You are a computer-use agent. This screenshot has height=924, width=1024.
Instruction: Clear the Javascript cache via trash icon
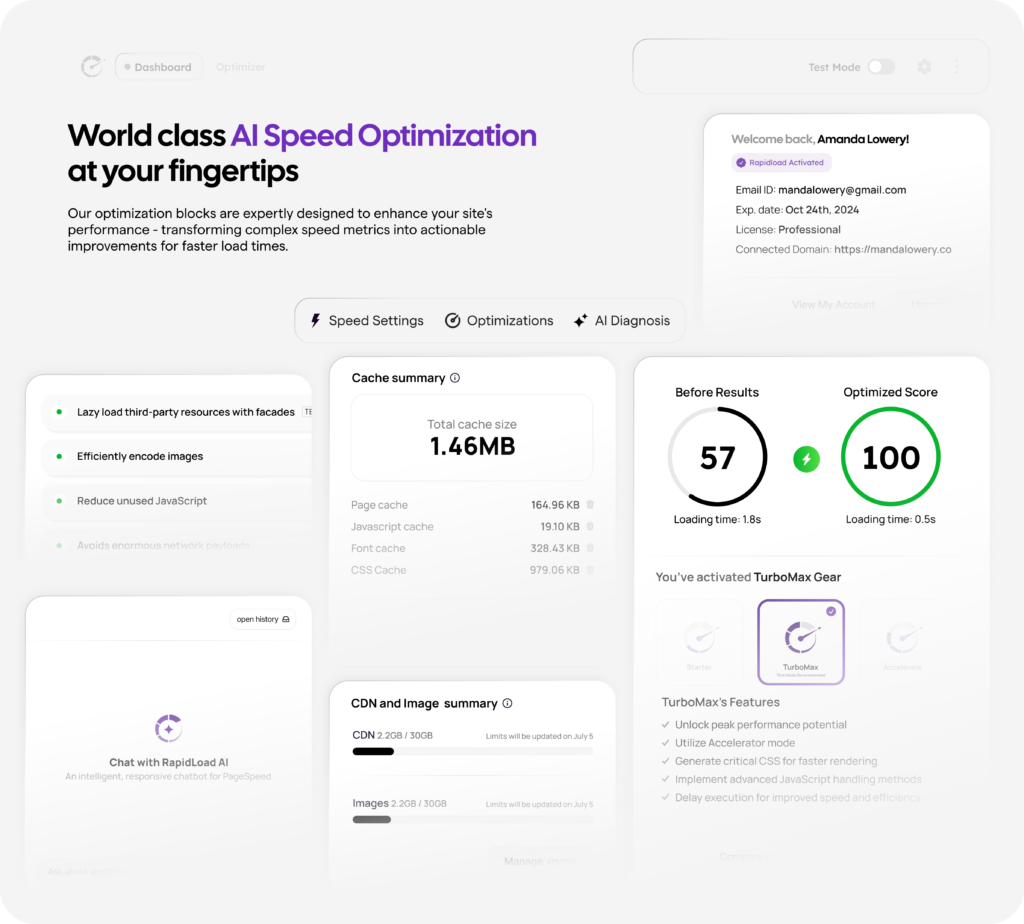(590, 527)
